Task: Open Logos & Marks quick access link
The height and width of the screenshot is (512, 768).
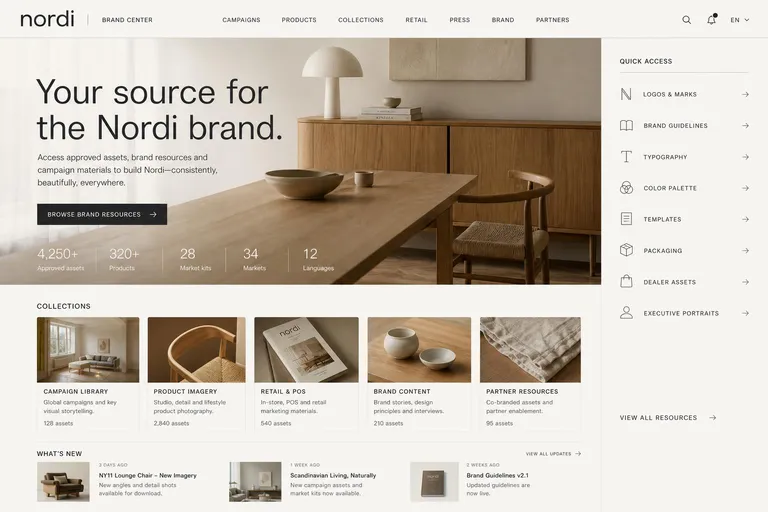Action: click(x=684, y=94)
